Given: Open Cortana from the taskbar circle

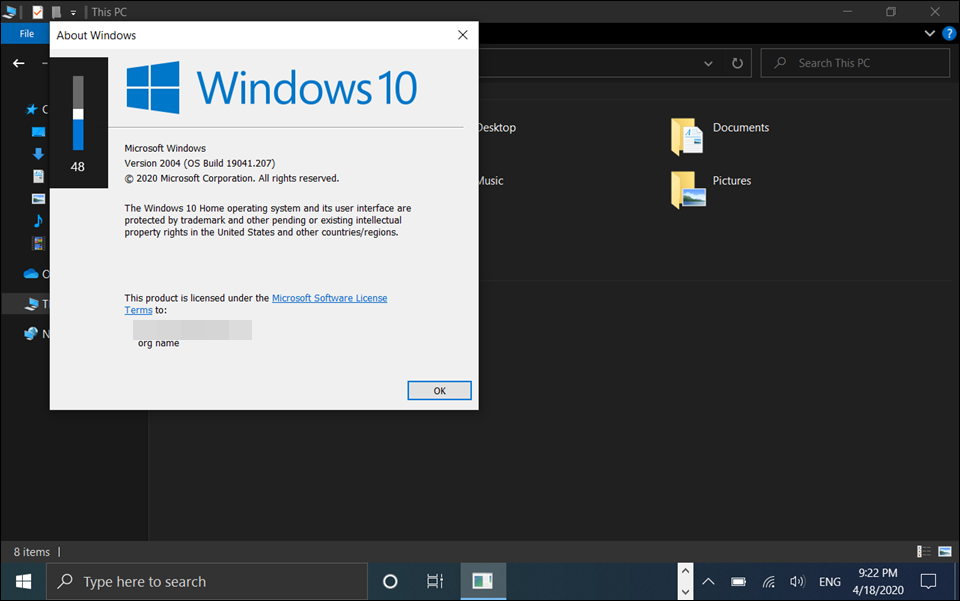Looking at the screenshot, I should point(390,581).
